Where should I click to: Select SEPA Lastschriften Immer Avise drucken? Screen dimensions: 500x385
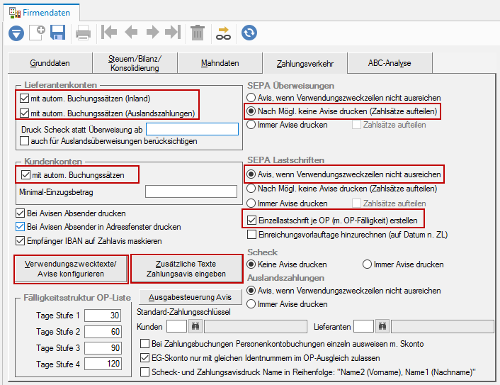(251, 203)
